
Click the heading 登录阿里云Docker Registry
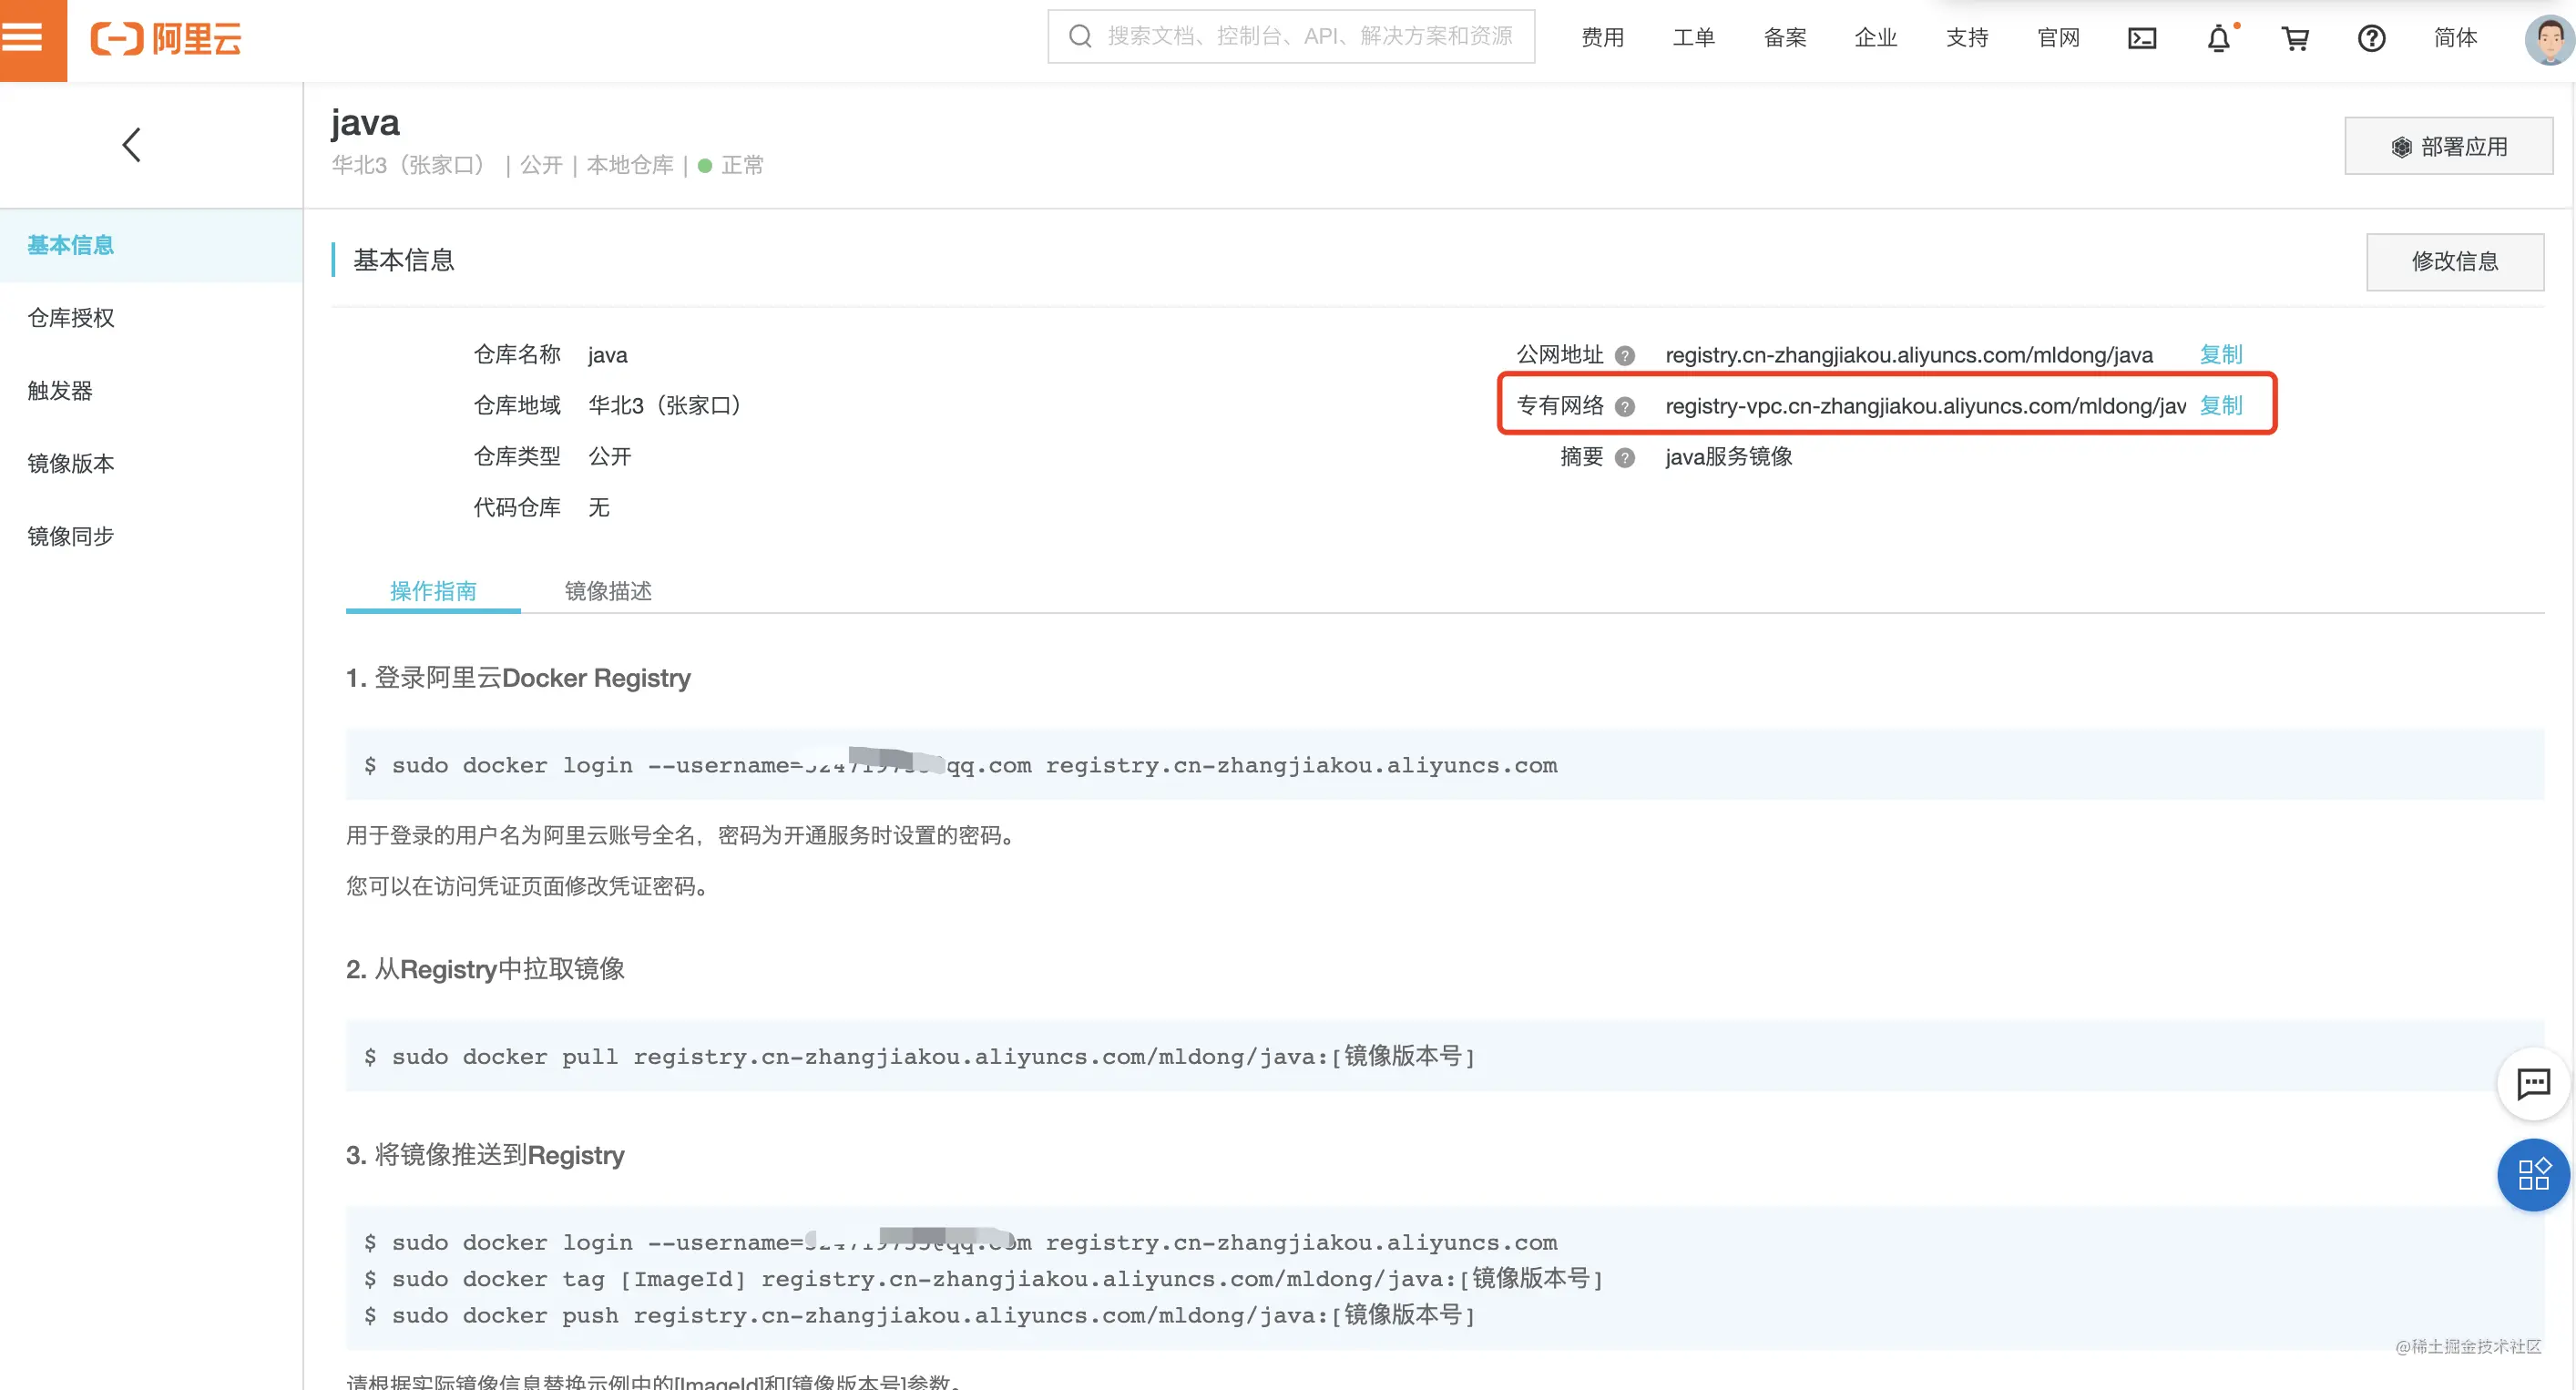[x=518, y=678]
